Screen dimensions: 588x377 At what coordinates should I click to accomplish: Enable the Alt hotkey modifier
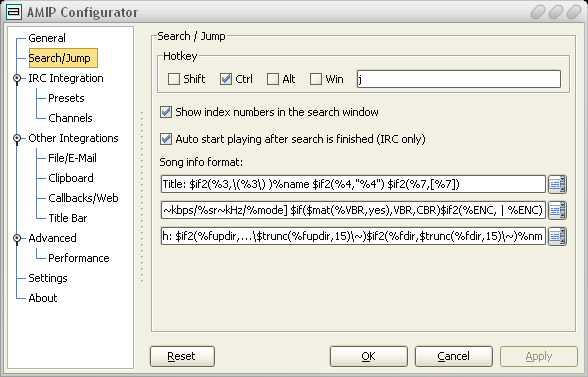pos(273,79)
